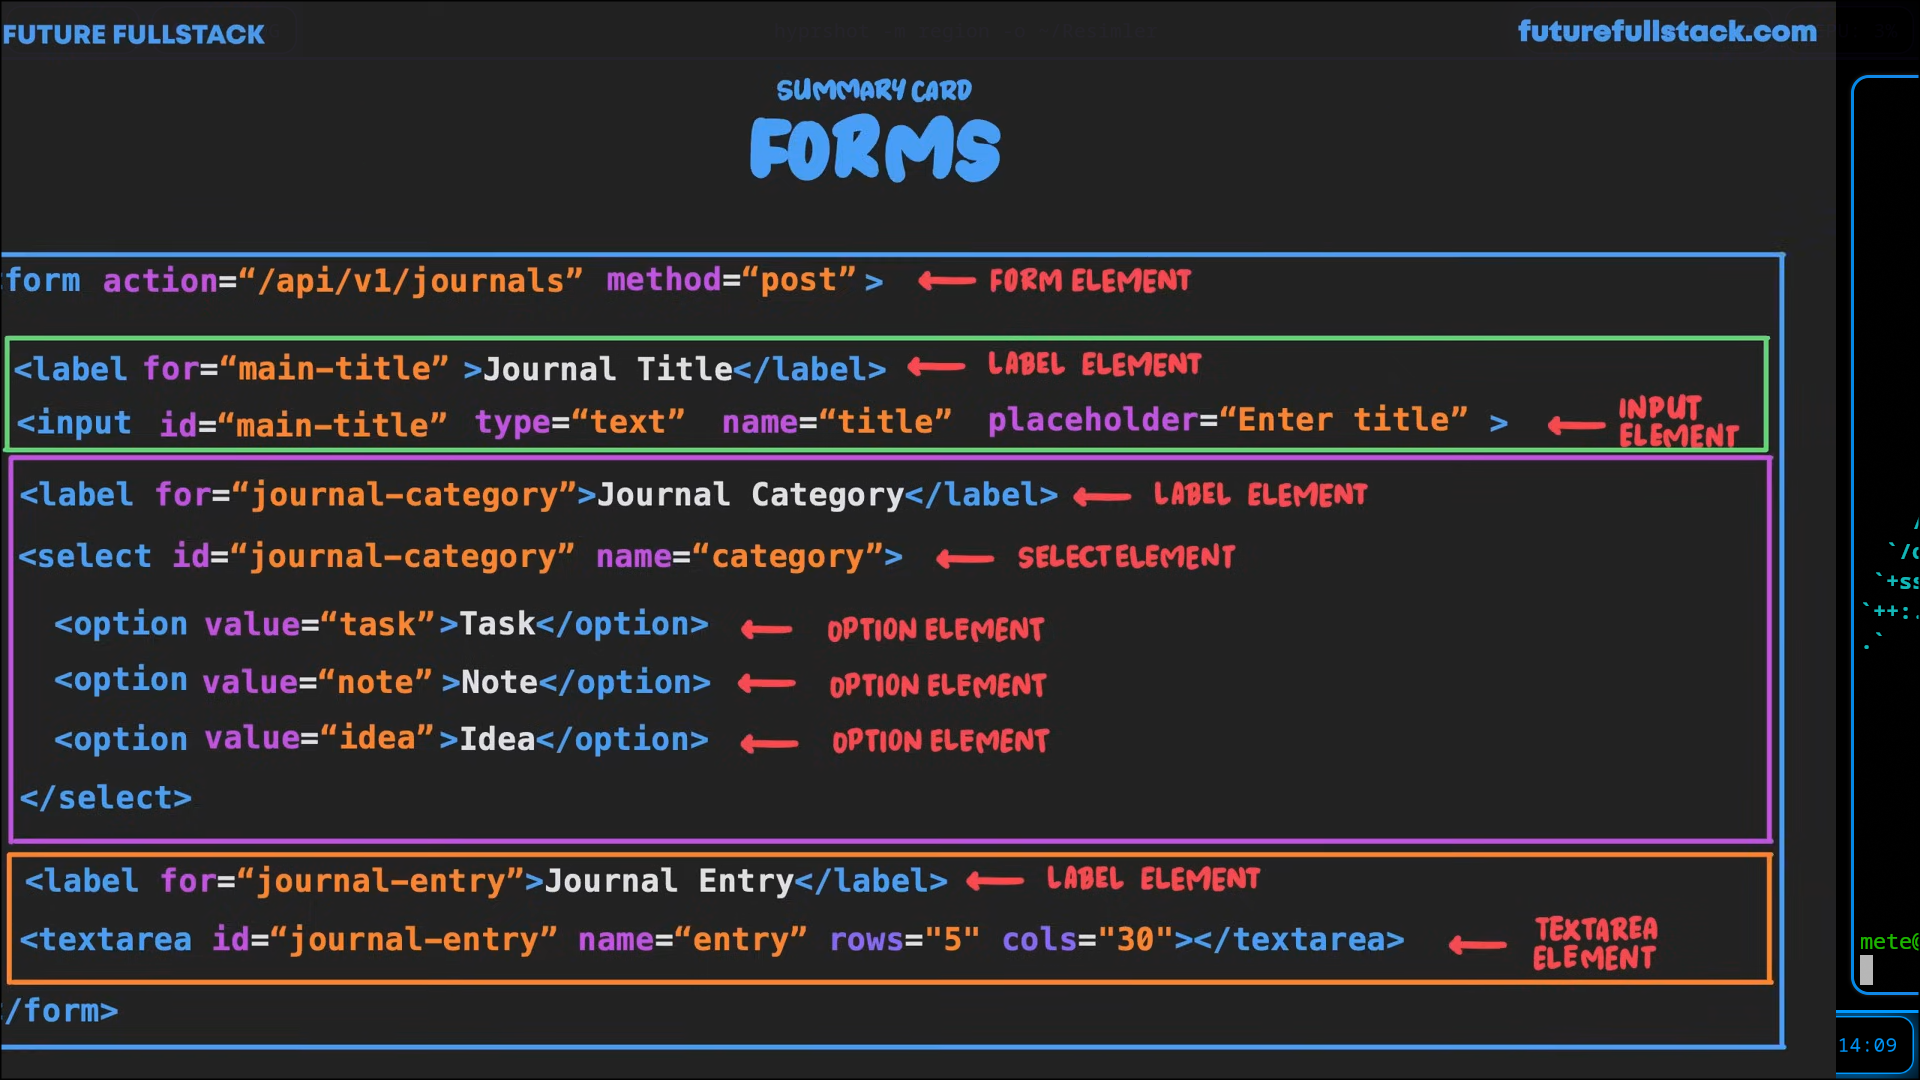The width and height of the screenshot is (1920, 1080).
Task: Open the futurefullstack.com link
Action: coord(1667,31)
